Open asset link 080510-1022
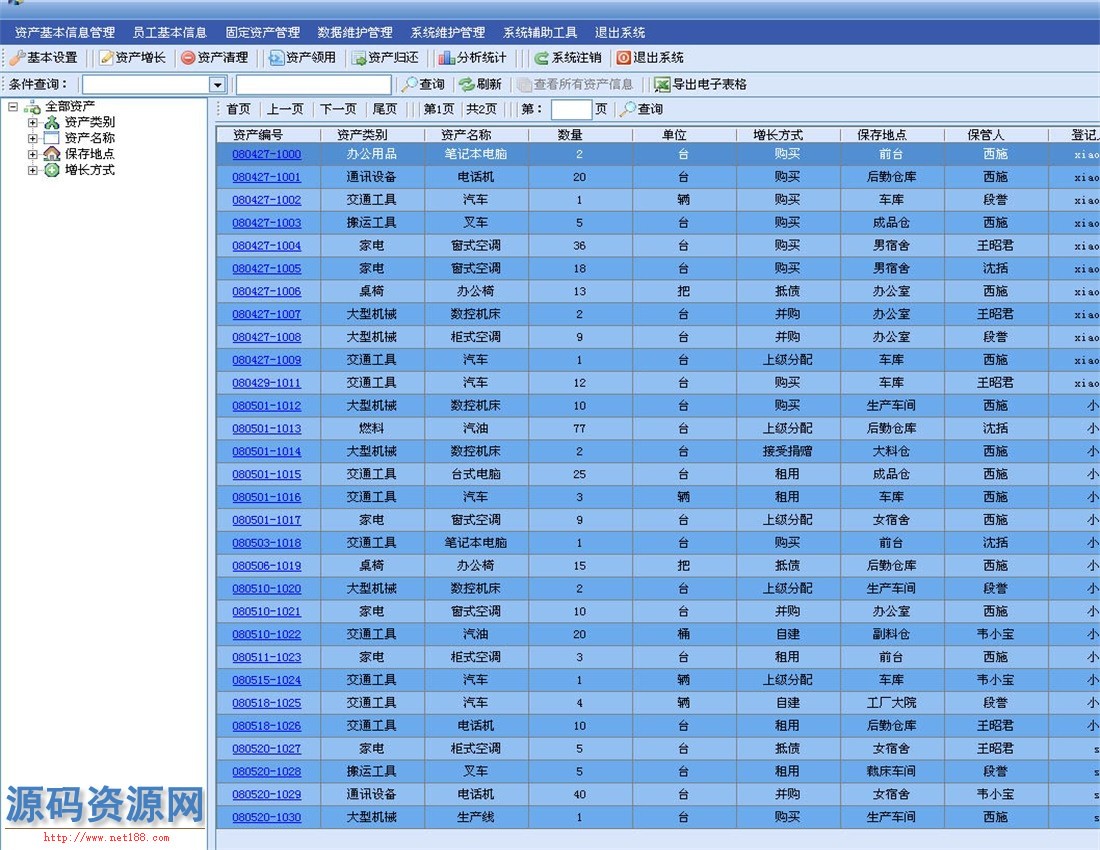This screenshot has width=1100, height=850. [267, 635]
